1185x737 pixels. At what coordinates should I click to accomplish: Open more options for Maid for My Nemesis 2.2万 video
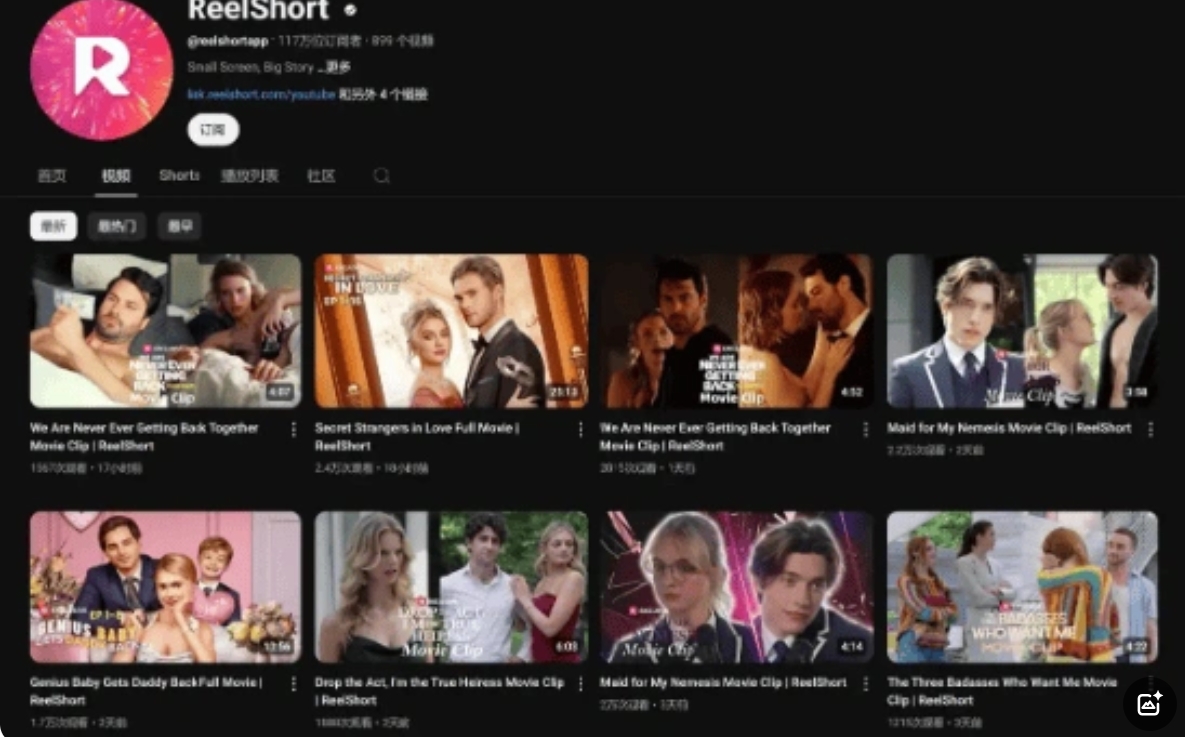[1149, 429]
